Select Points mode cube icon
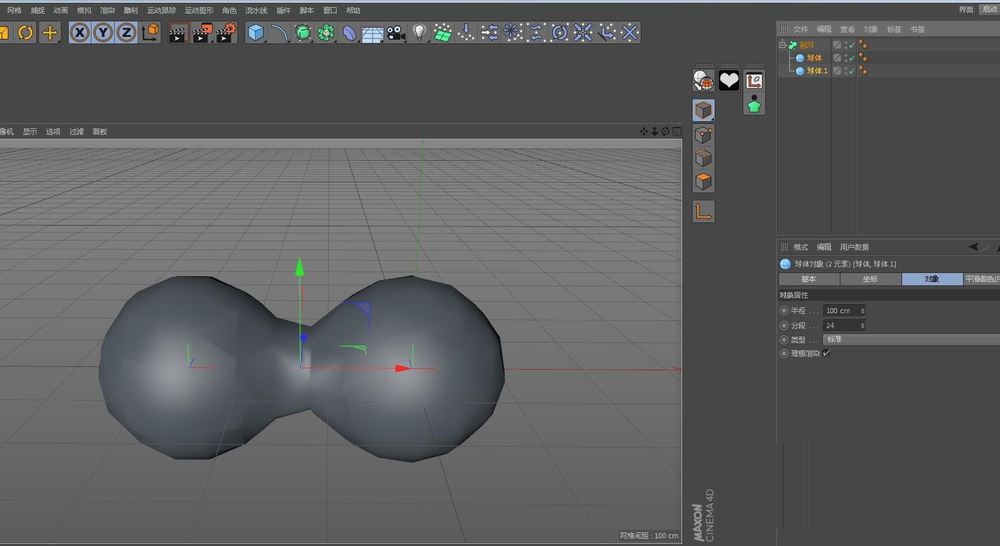Image resolution: width=1000 pixels, height=546 pixels. point(704,134)
